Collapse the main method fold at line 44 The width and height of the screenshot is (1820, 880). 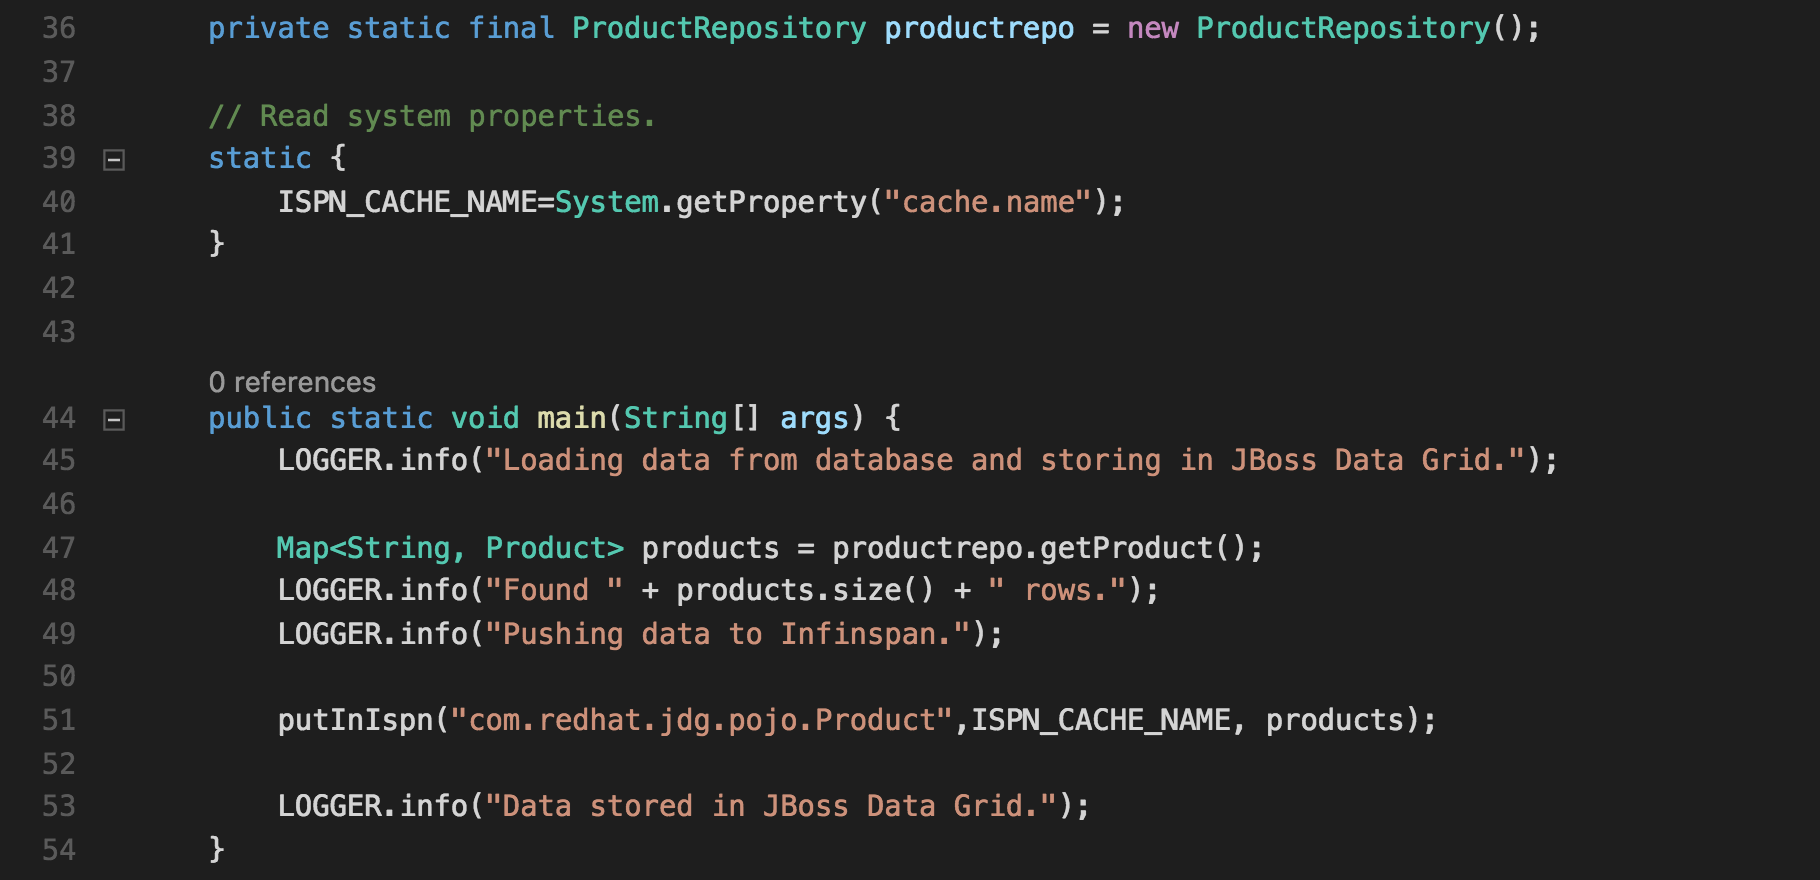click(114, 420)
